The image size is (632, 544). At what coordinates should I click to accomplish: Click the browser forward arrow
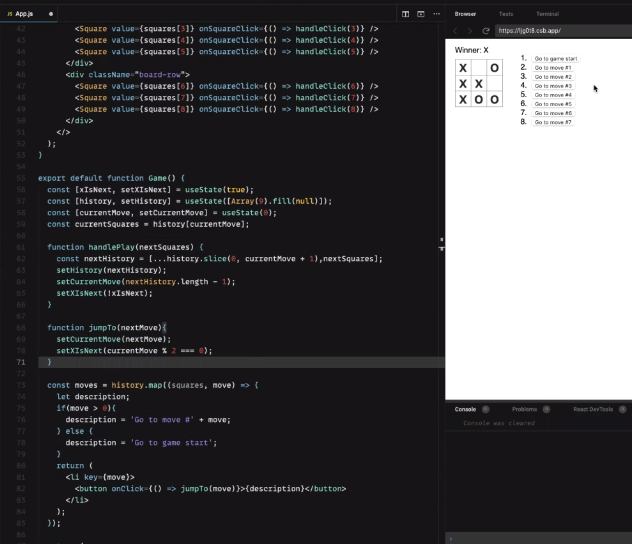click(470, 31)
